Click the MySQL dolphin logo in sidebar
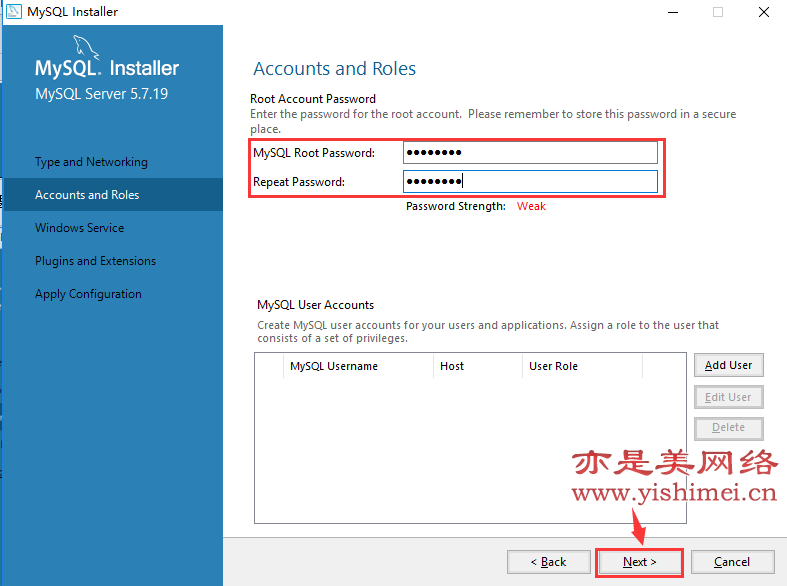 [86, 47]
